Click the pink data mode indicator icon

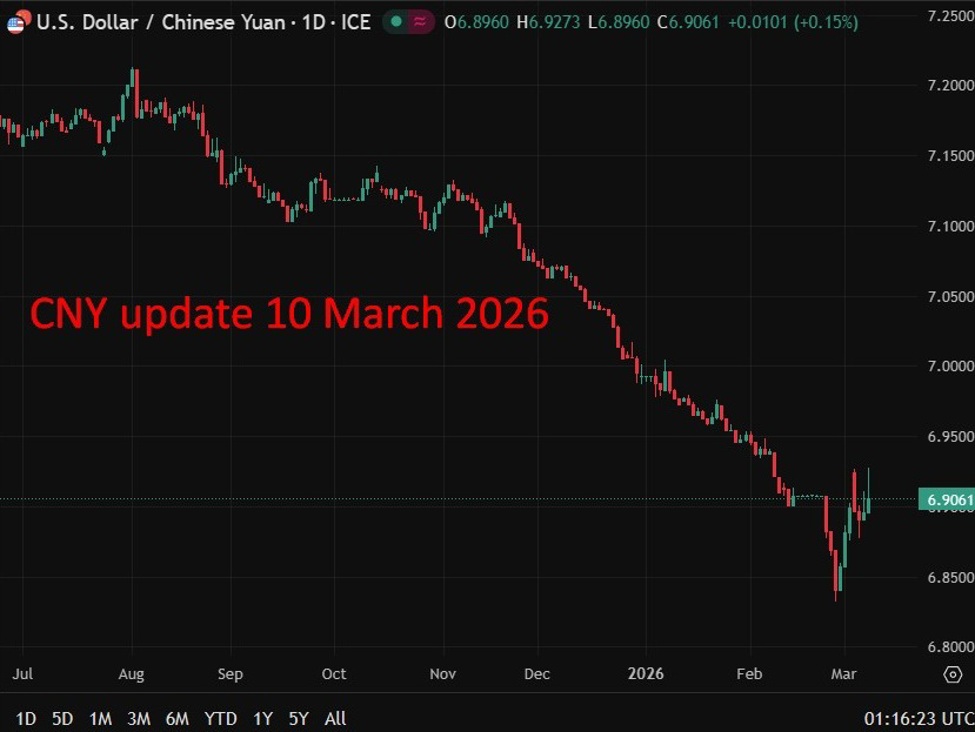coord(422,21)
